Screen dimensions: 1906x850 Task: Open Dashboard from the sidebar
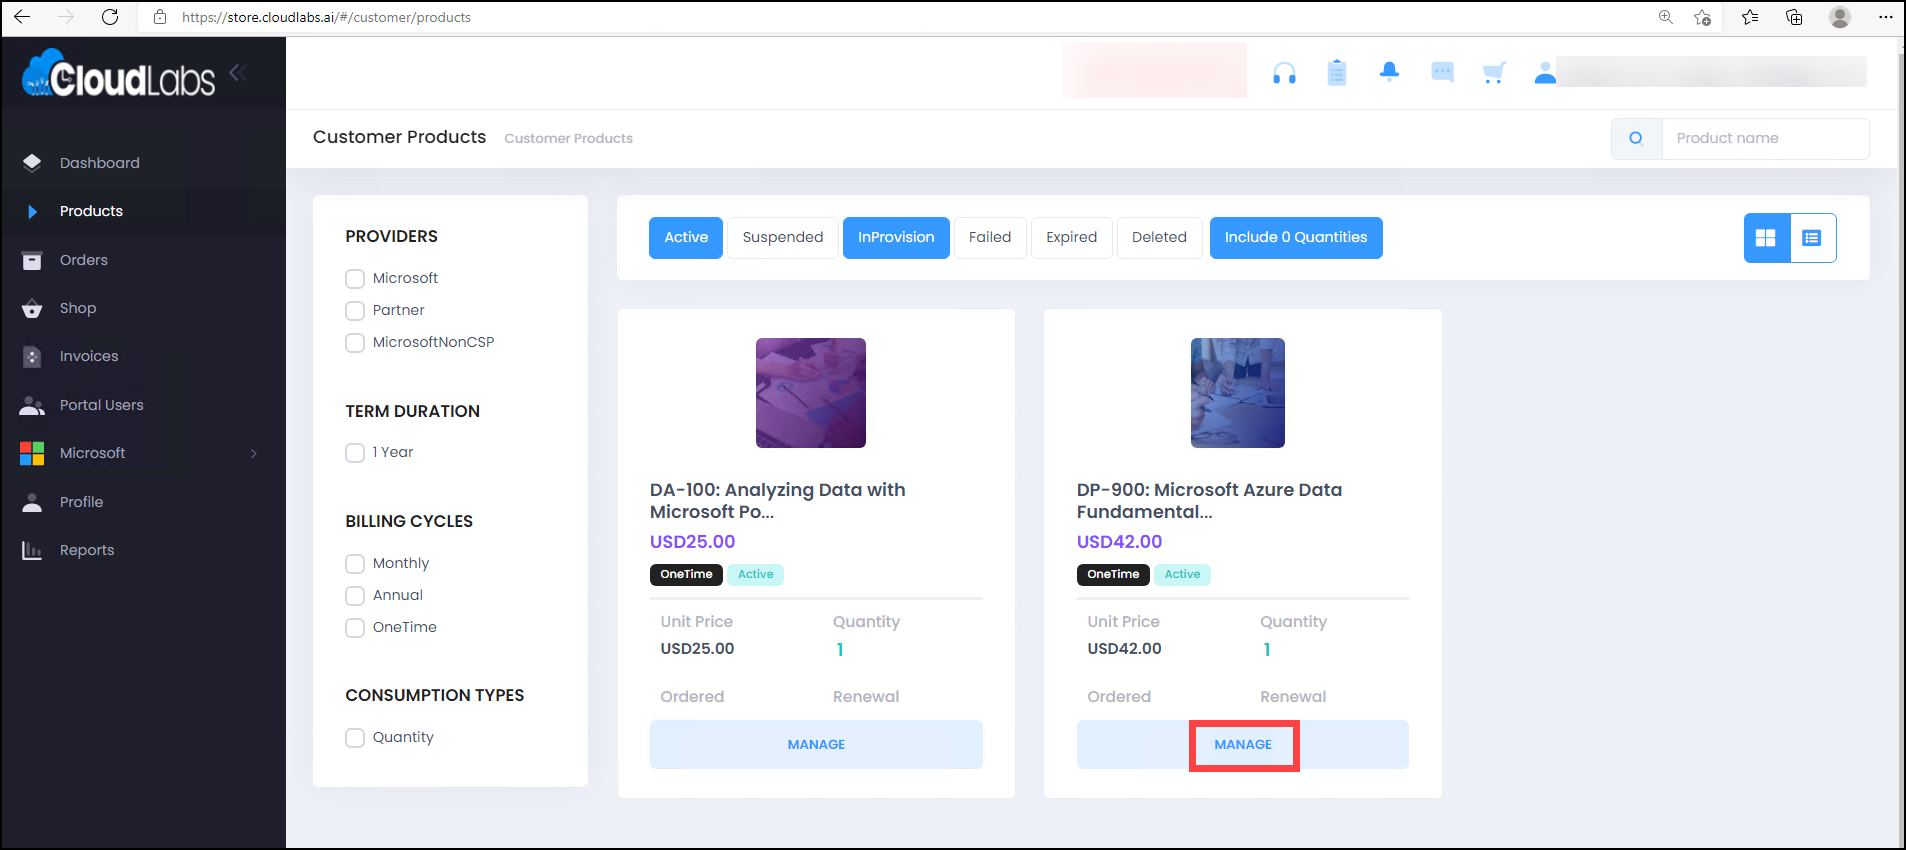[x=100, y=163]
